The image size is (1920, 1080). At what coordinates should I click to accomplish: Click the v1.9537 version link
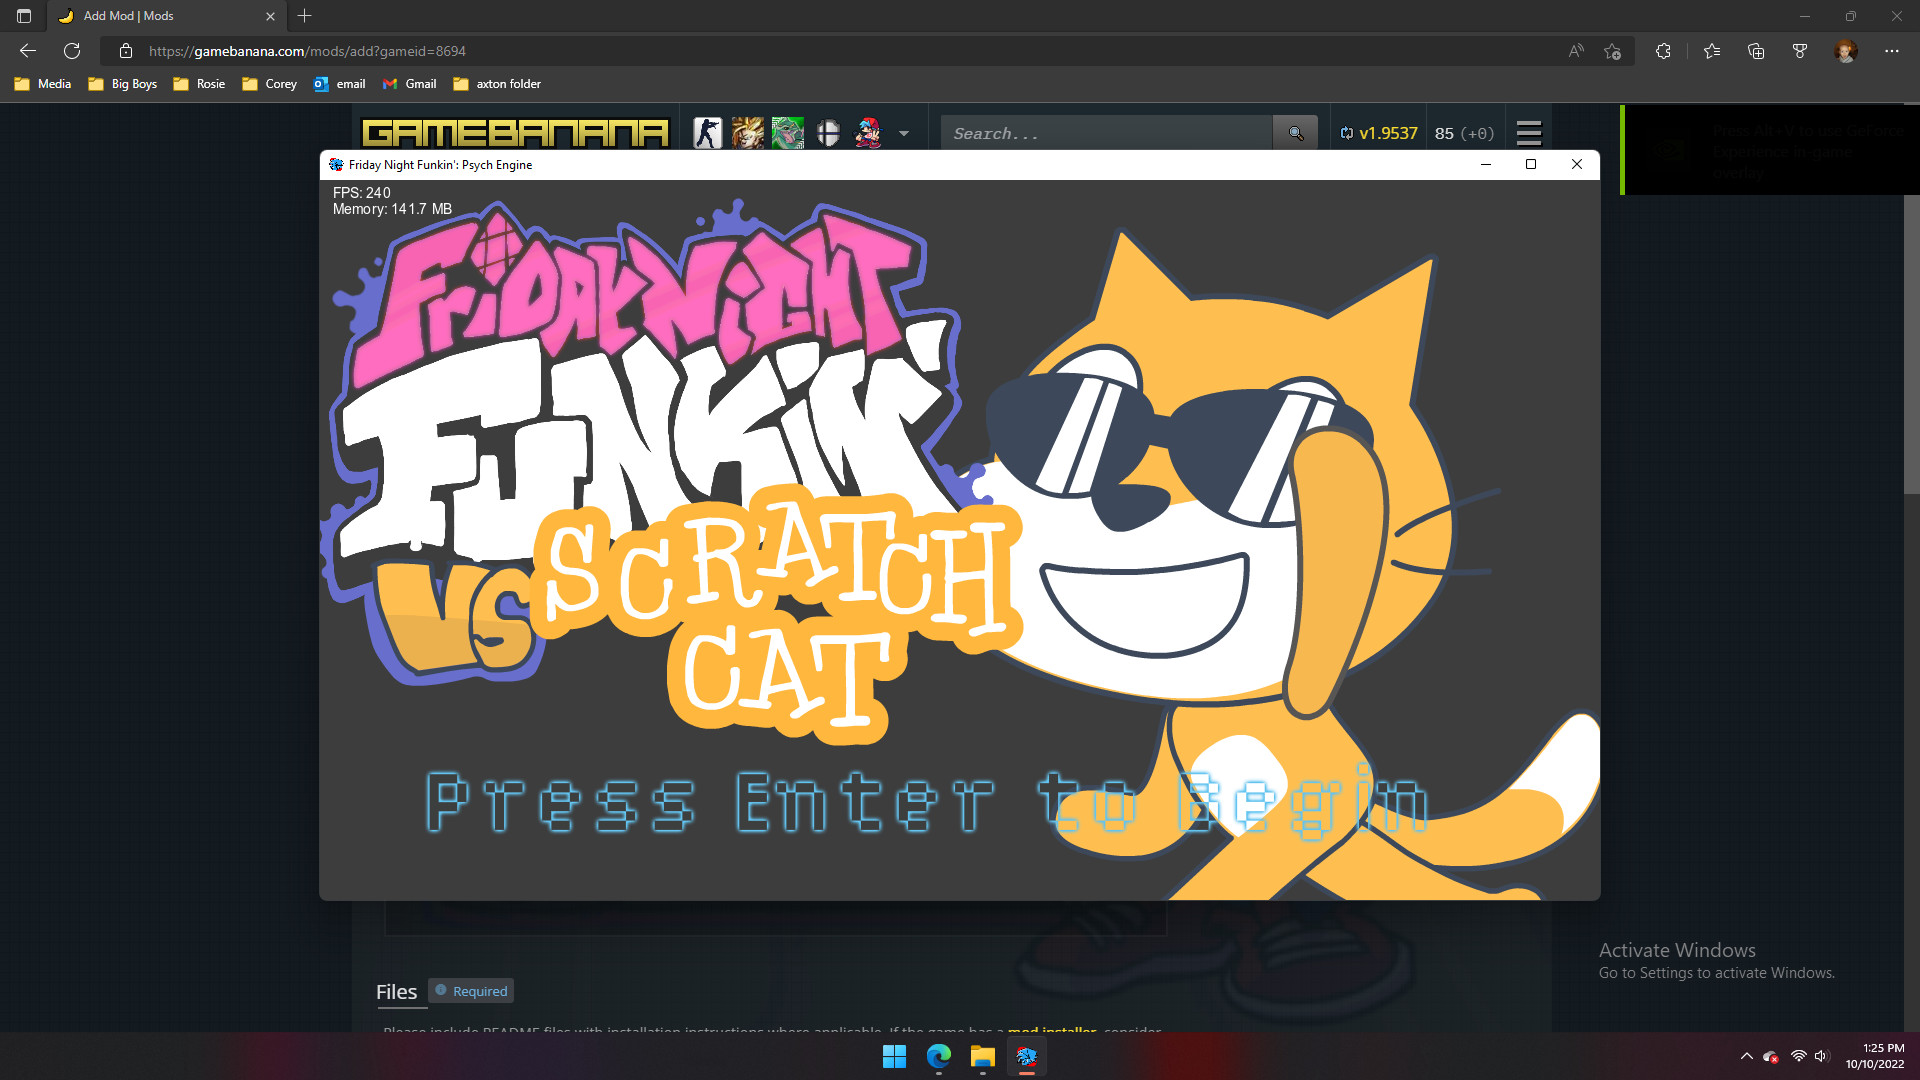pos(1379,133)
